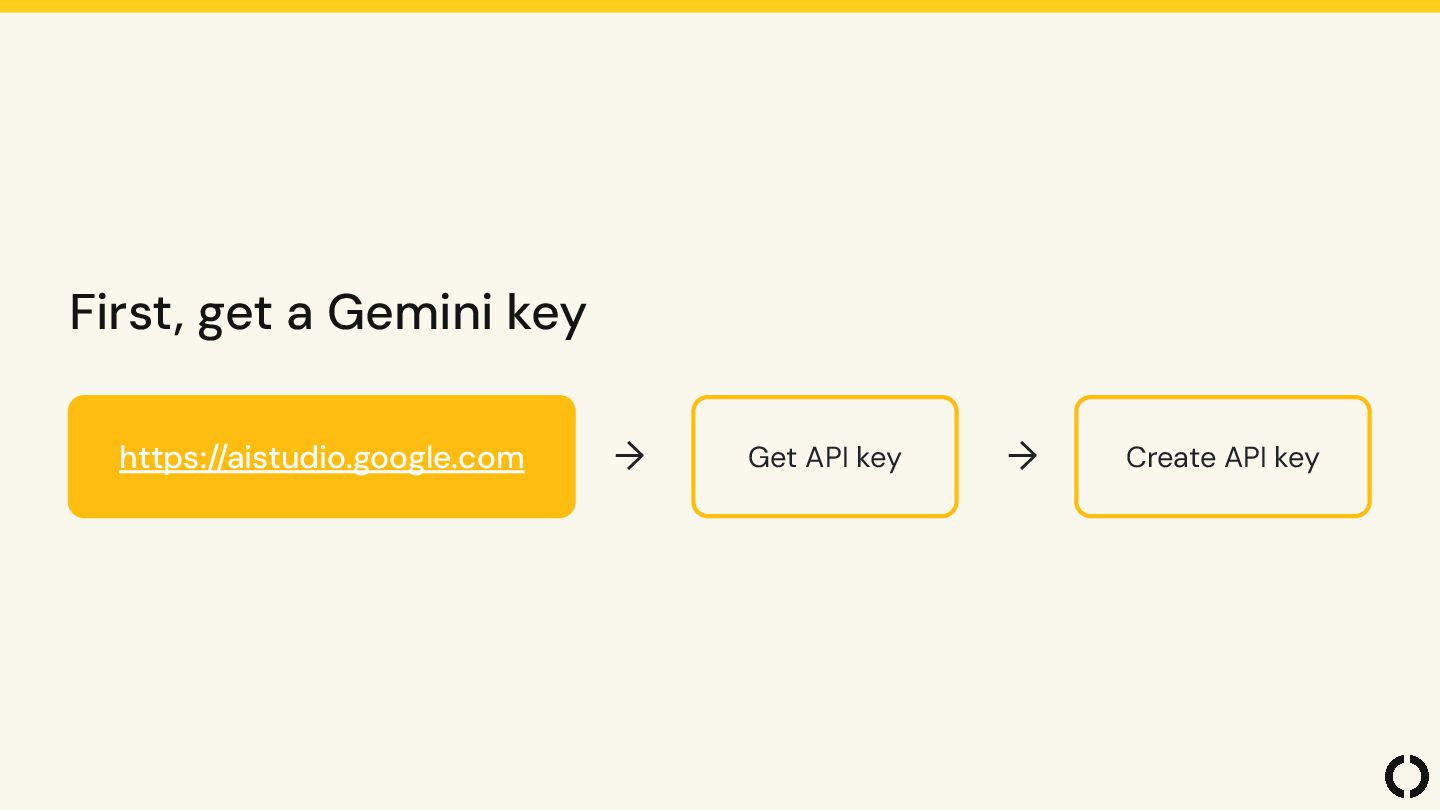Viewport: 1440px width, 810px height.
Task: Click the black circular logo icon
Action: point(1407,777)
